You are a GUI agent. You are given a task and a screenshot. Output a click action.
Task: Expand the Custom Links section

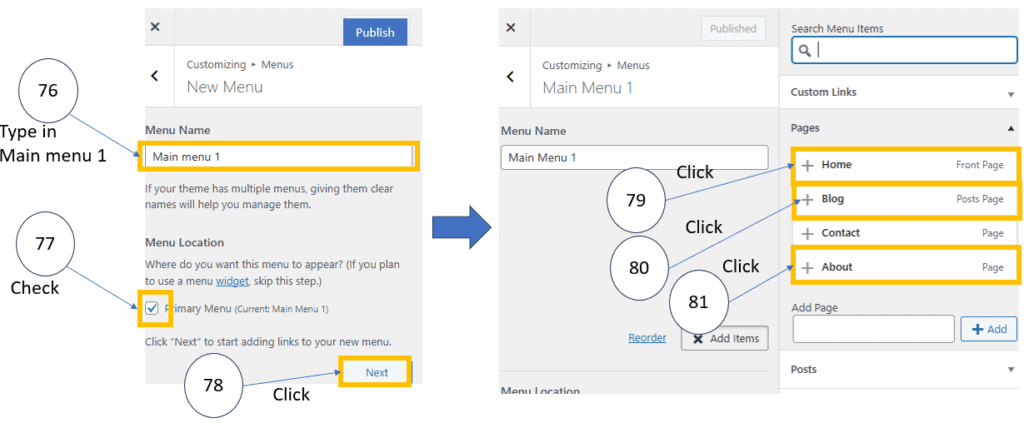tap(1010, 93)
